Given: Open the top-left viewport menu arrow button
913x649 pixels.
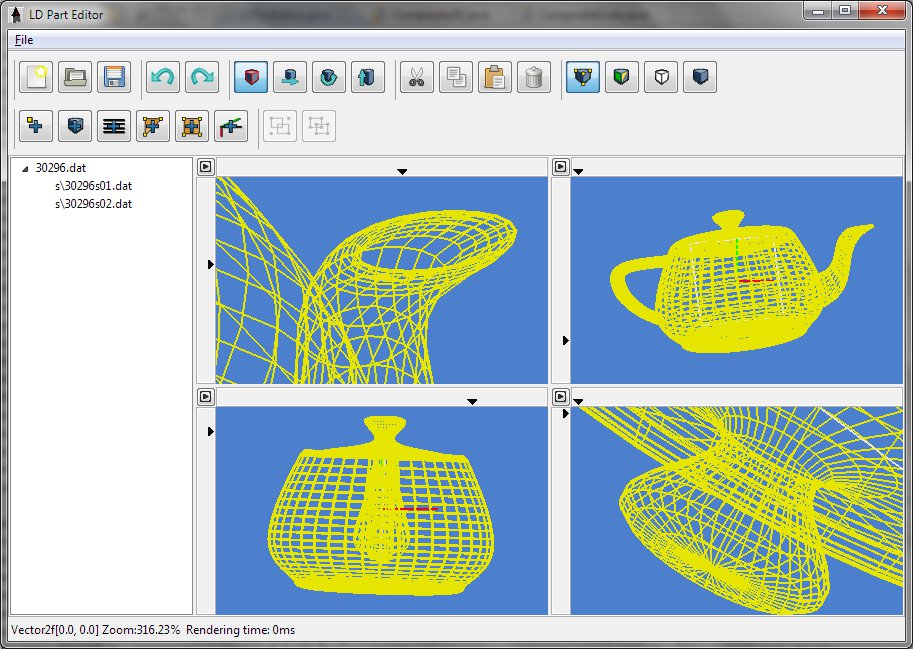Looking at the screenshot, I should tap(205, 167).
